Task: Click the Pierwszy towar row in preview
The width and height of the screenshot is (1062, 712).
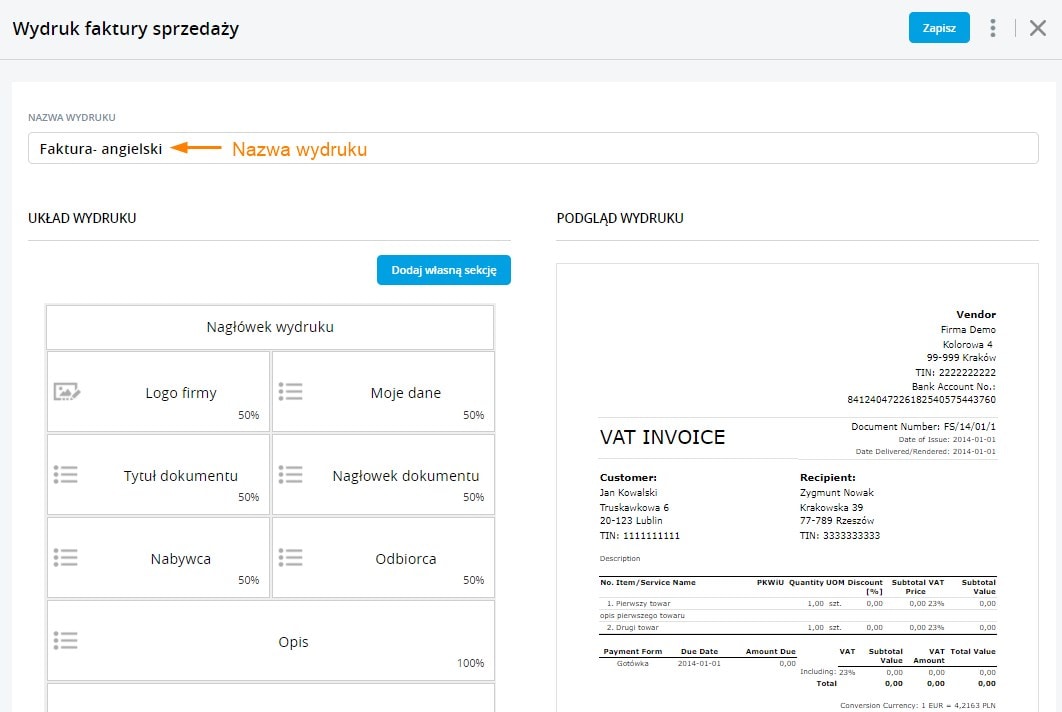Action: pyautogui.click(x=798, y=603)
